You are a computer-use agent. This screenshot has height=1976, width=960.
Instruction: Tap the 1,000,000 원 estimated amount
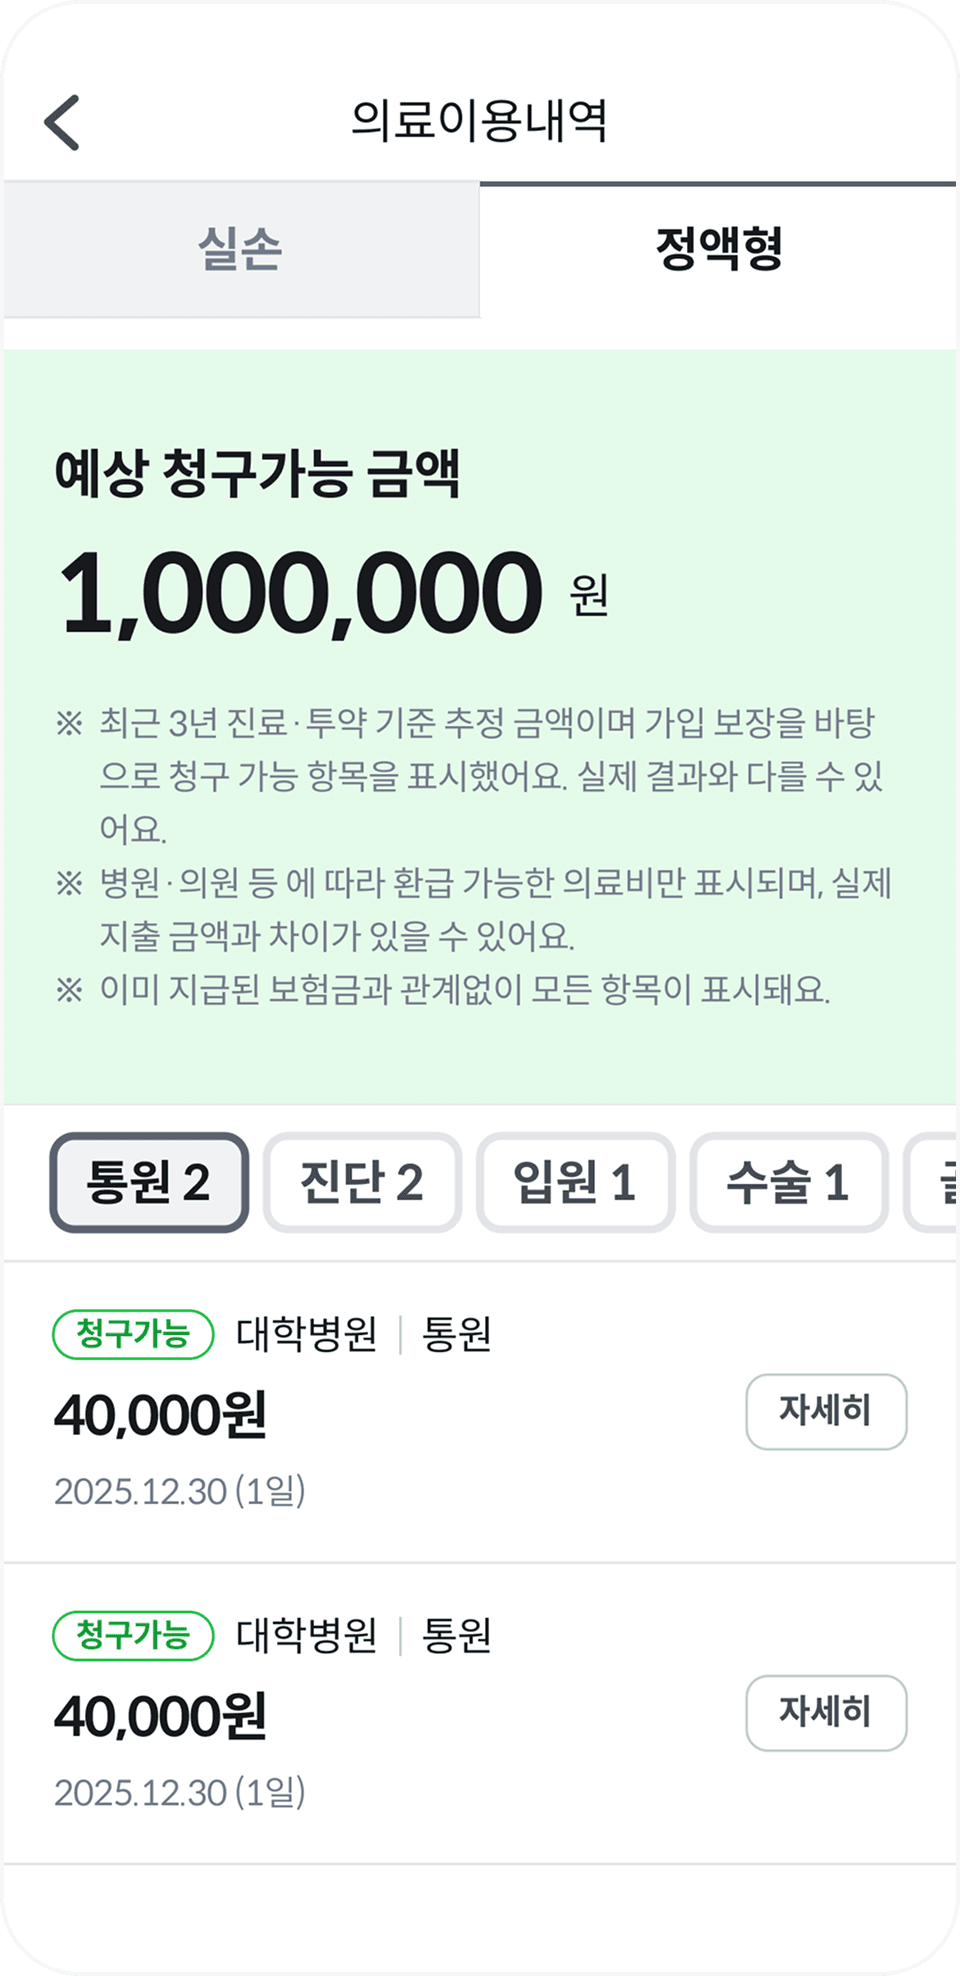tap(333, 594)
